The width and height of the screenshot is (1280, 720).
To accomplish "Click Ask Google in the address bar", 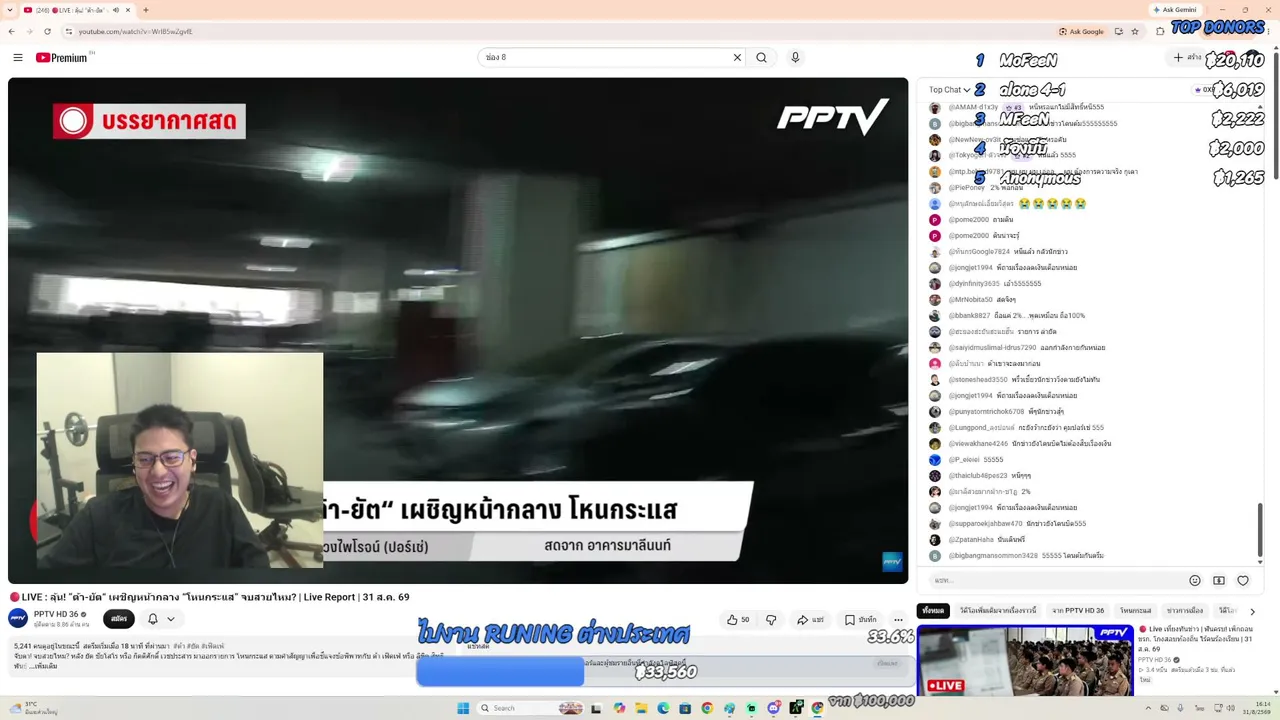I will [x=1082, y=31].
